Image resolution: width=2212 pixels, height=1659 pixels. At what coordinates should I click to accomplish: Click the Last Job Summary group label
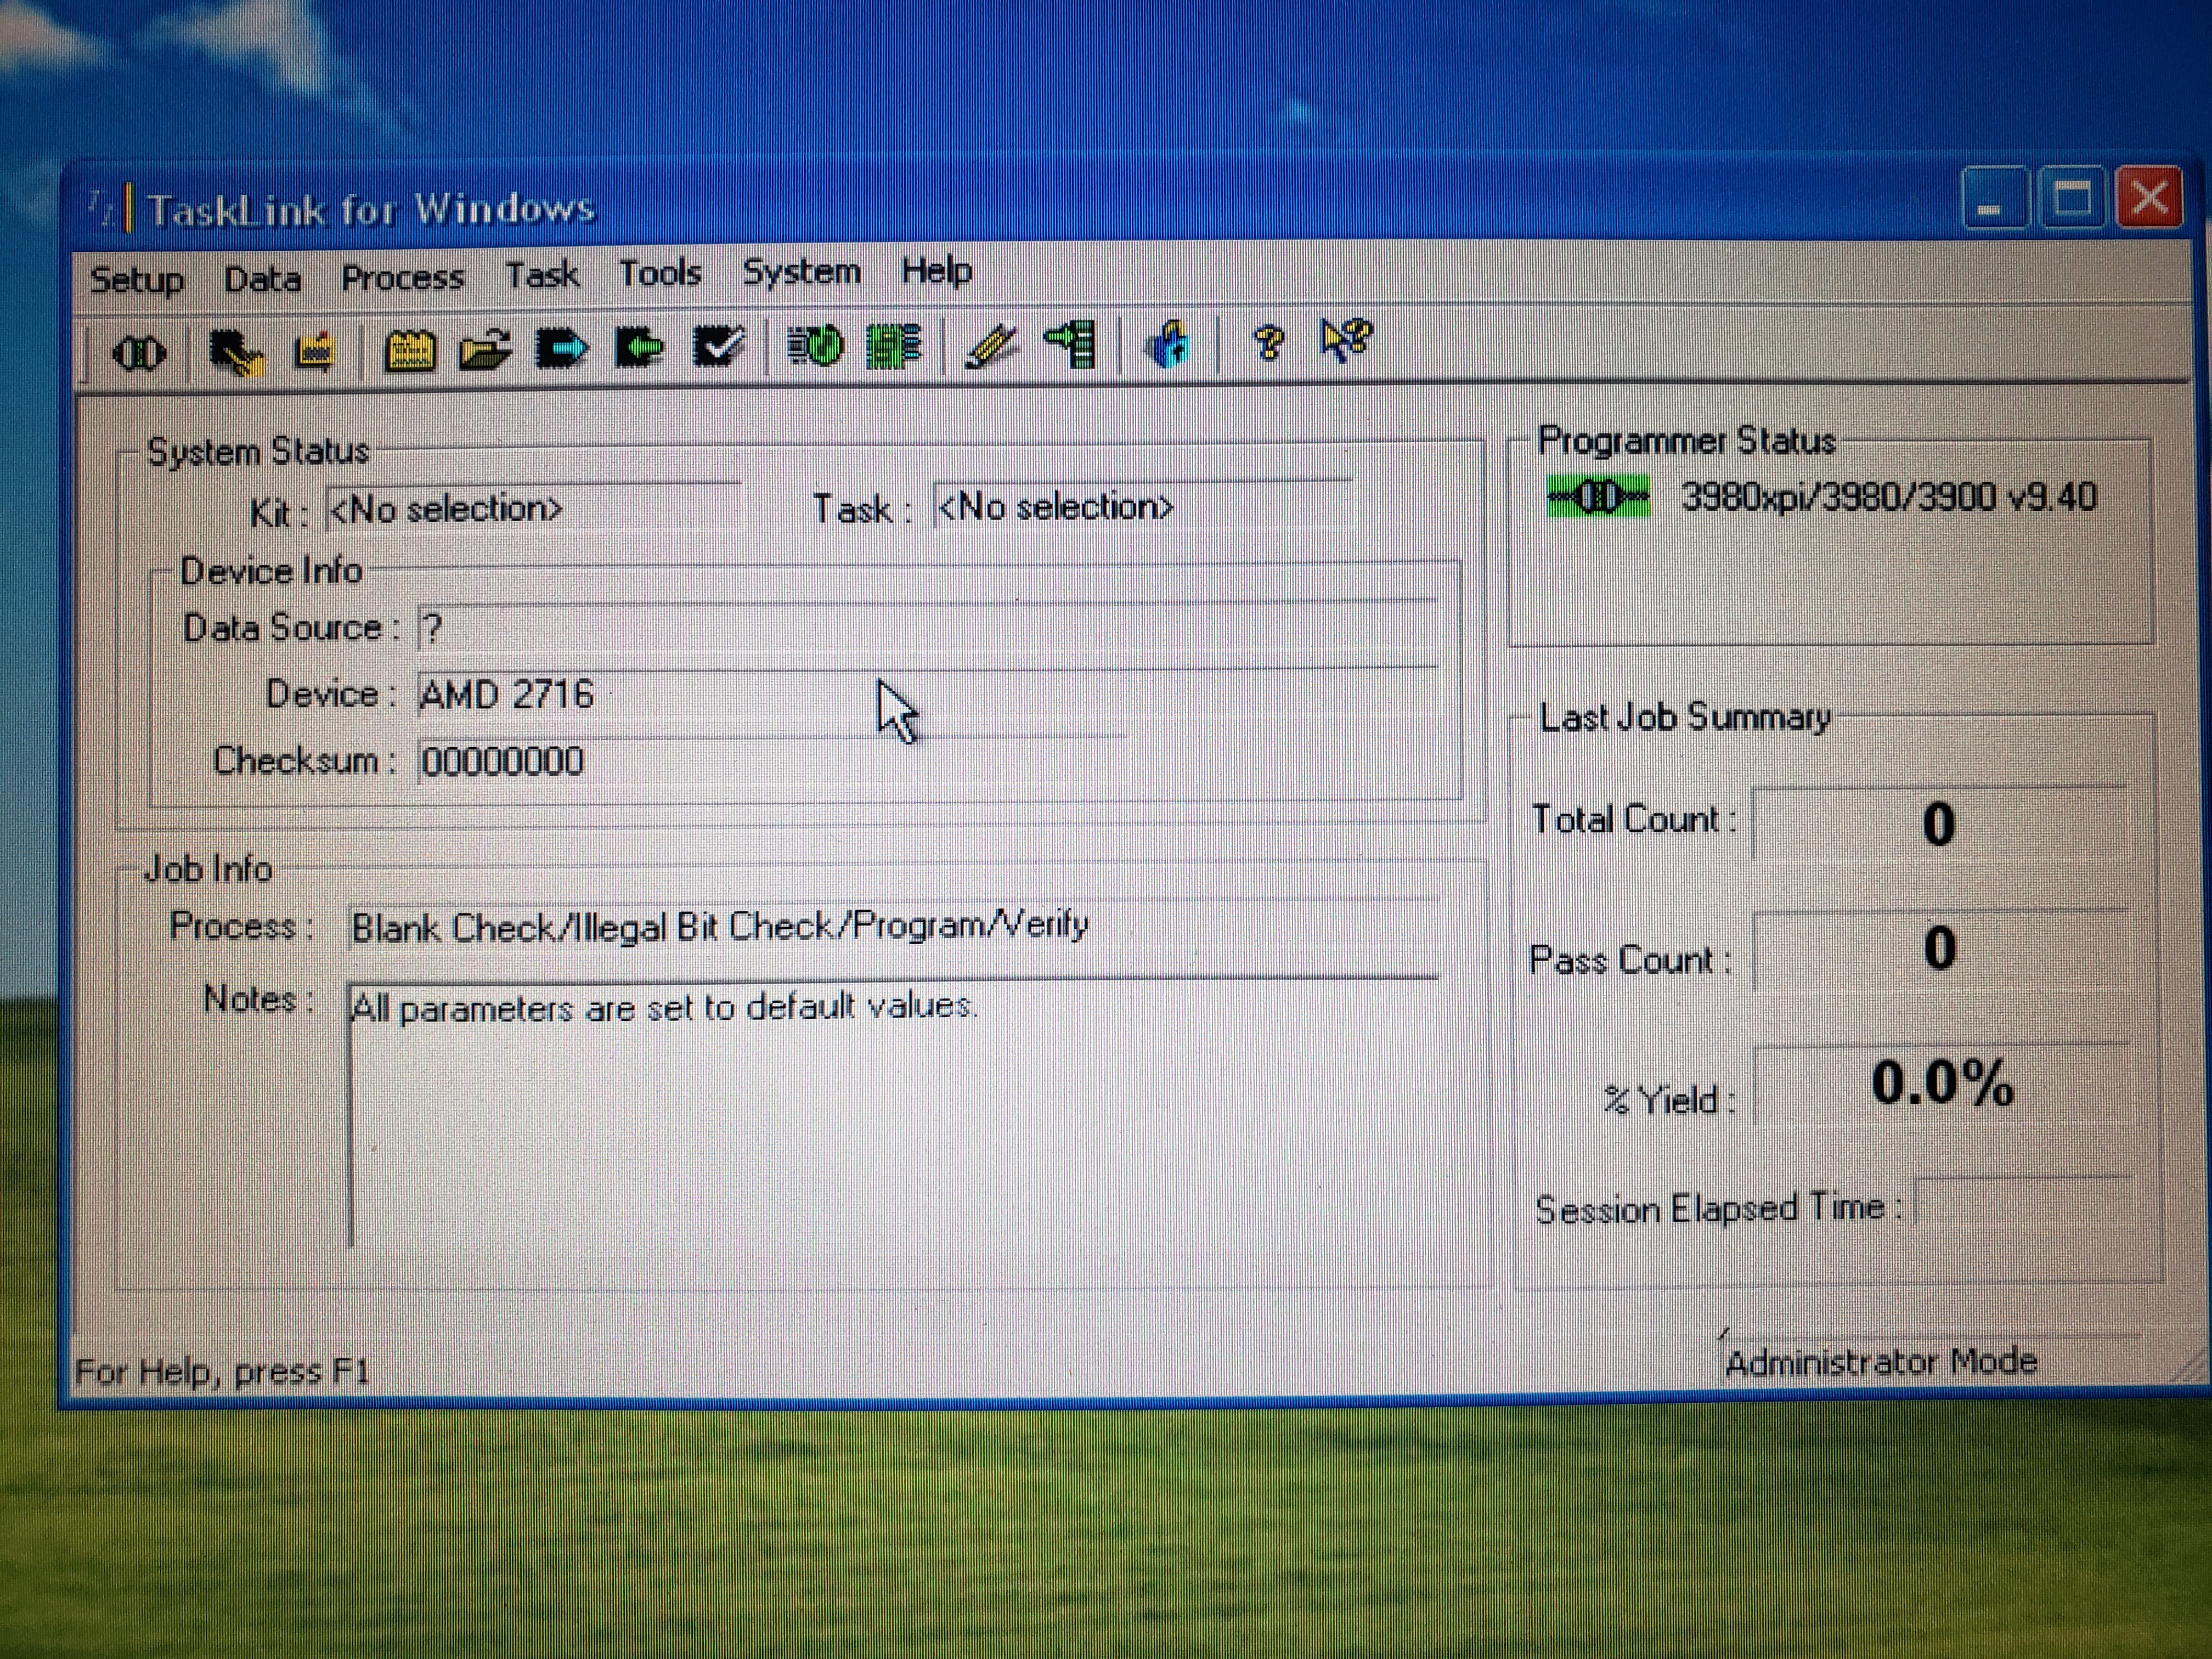1685,717
